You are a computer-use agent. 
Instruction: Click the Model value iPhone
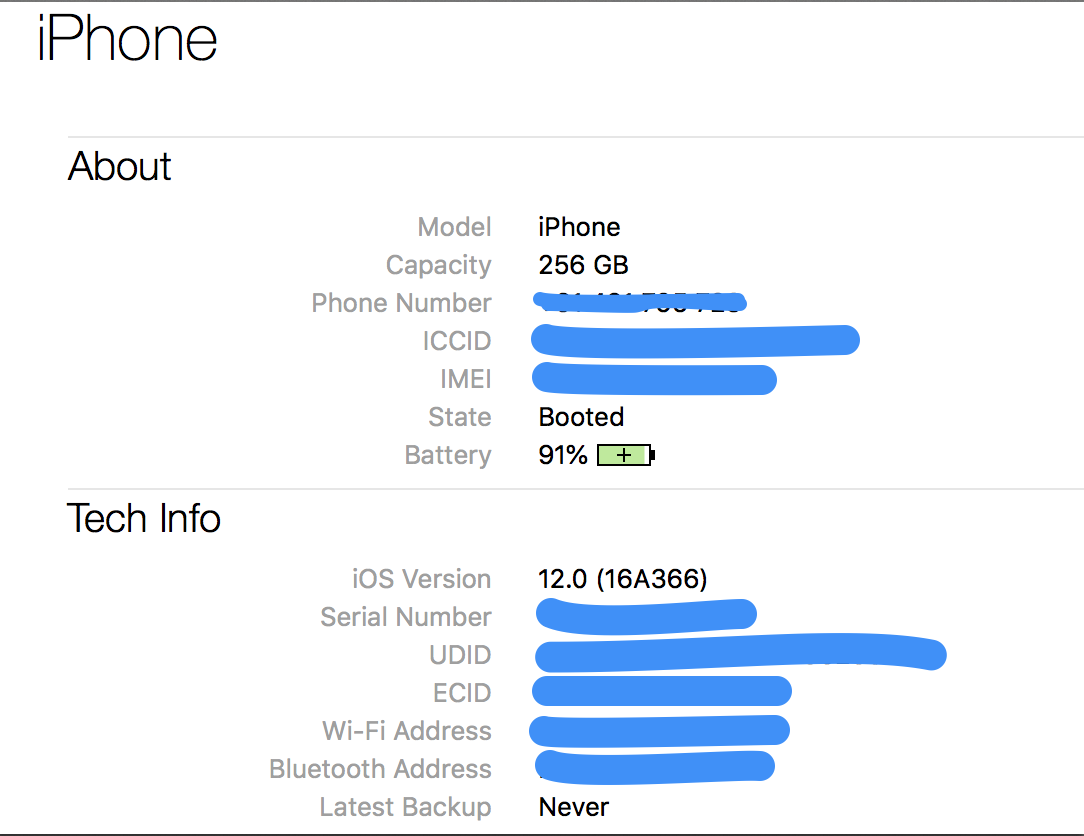(x=579, y=227)
